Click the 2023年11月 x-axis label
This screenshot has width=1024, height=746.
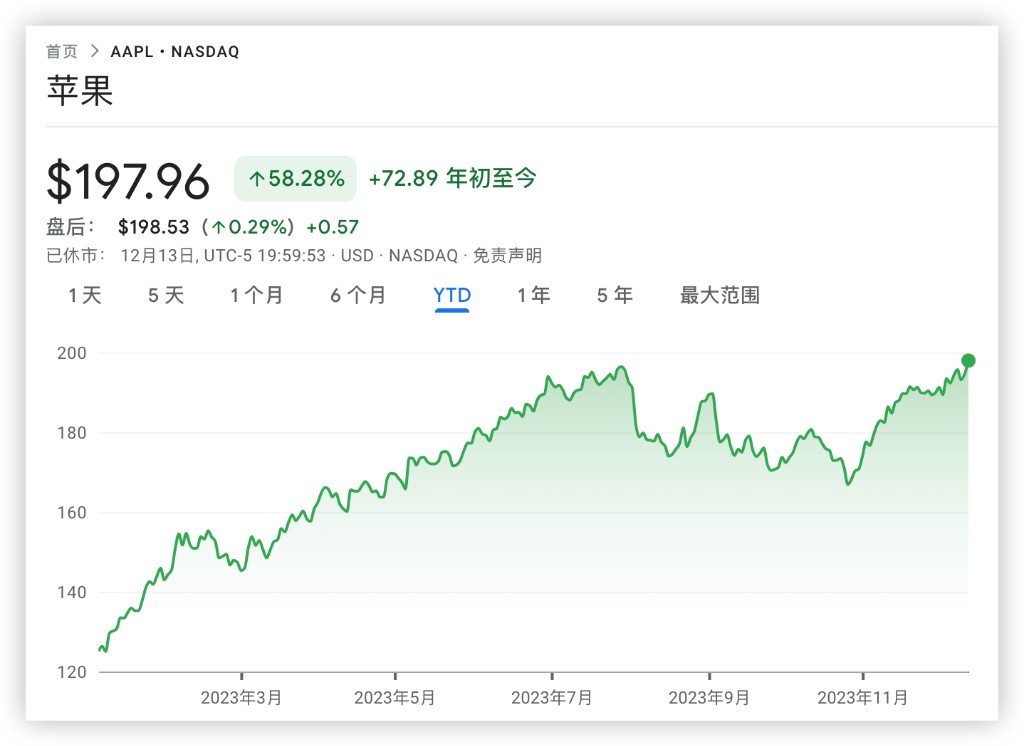click(863, 698)
